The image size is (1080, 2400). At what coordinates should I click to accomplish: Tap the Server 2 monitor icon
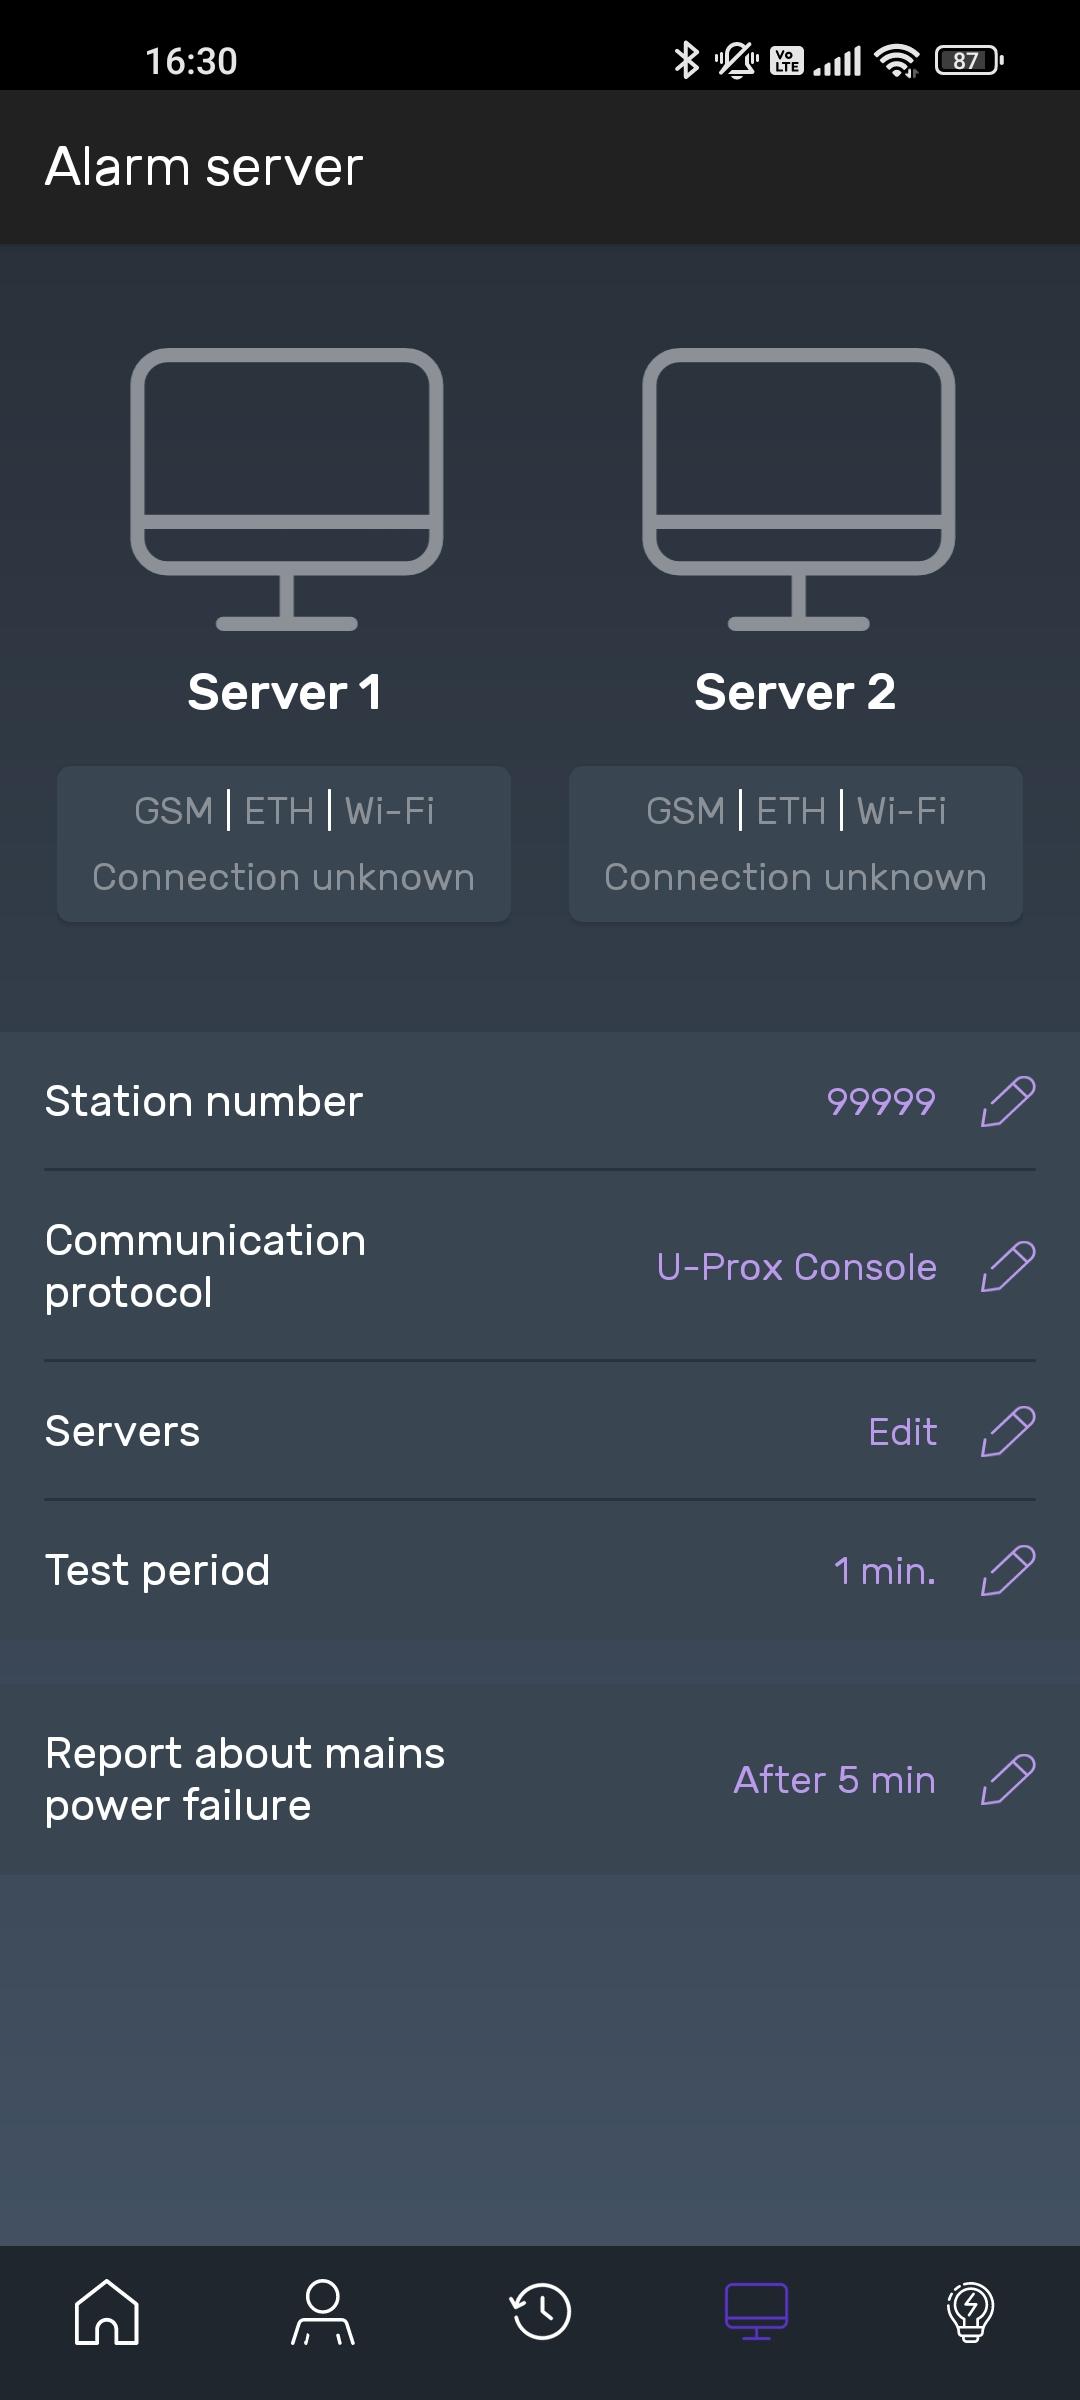point(798,489)
